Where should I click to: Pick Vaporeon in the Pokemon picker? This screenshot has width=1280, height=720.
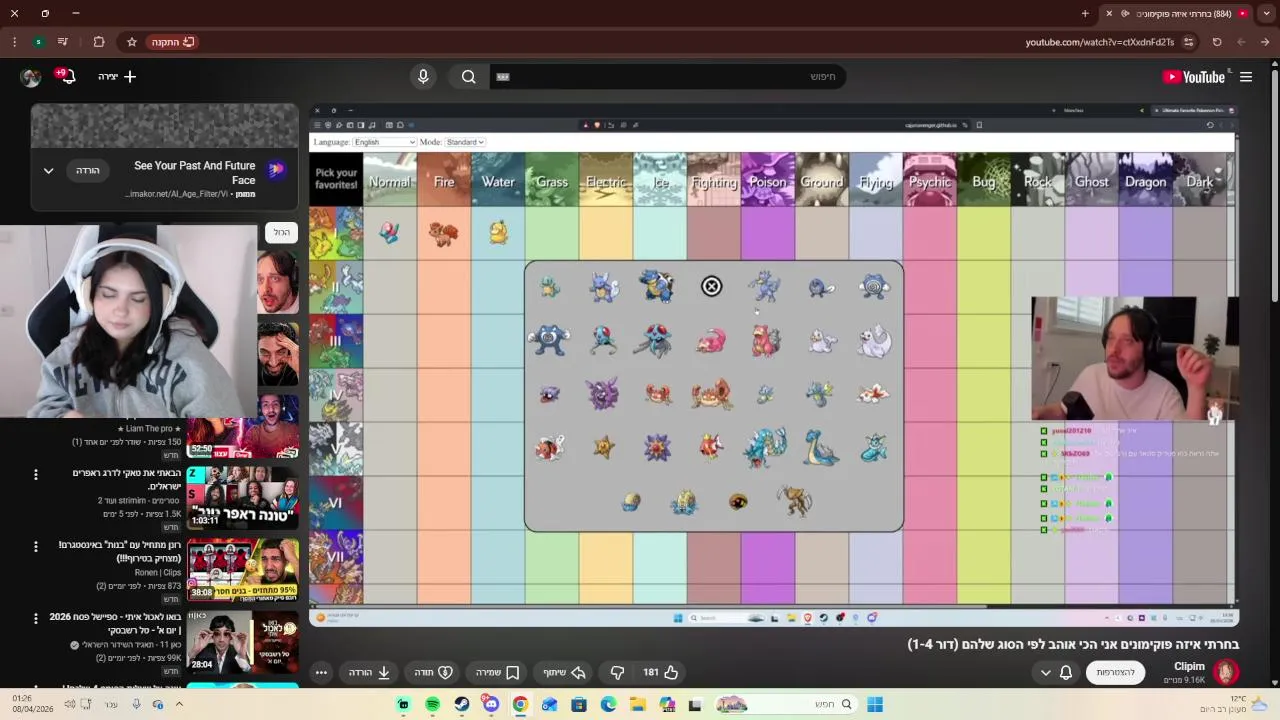pyautogui.click(x=875, y=448)
